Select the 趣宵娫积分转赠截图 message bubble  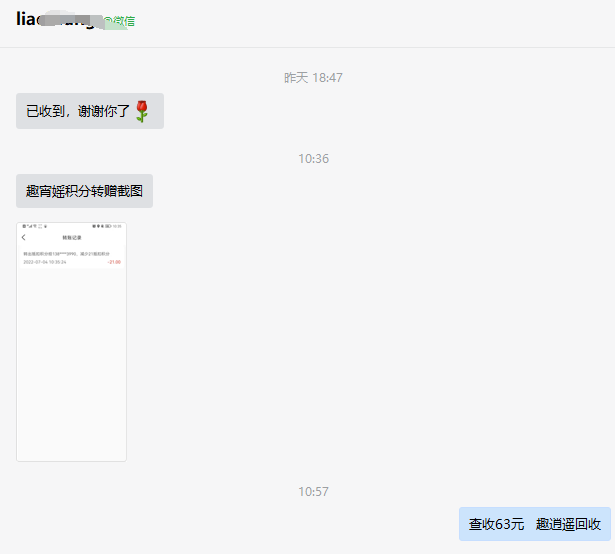pos(84,191)
